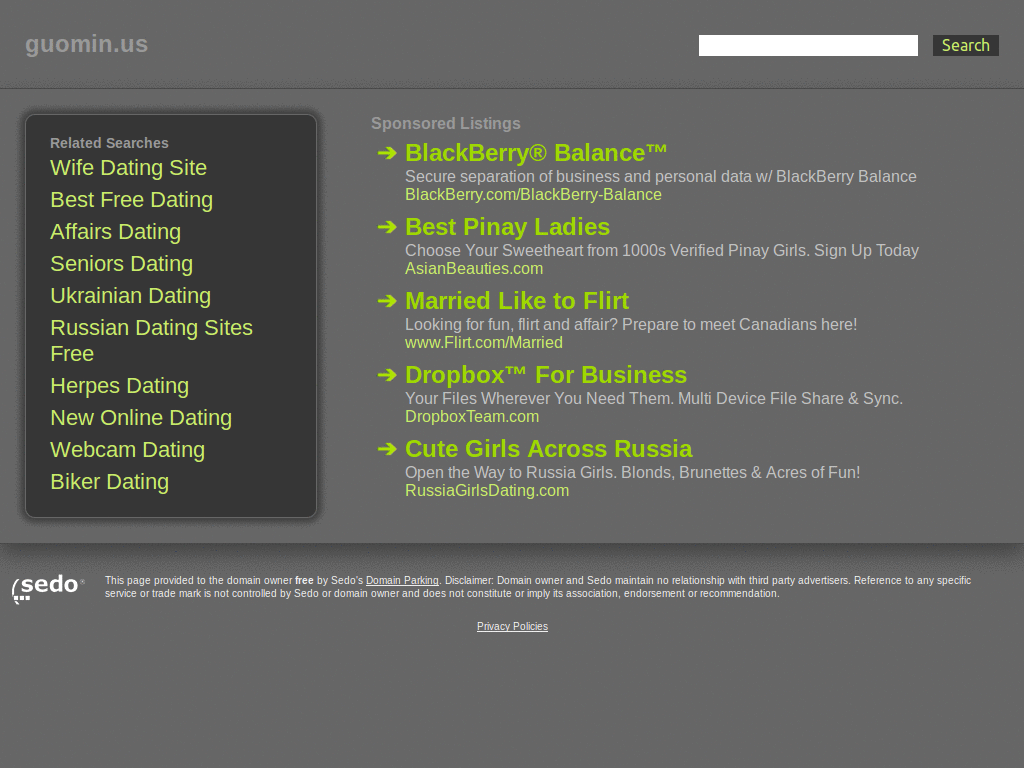This screenshot has width=1024, height=768.
Task: Visit the RussiaGirlsDating.com URL link
Action: click(x=487, y=490)
